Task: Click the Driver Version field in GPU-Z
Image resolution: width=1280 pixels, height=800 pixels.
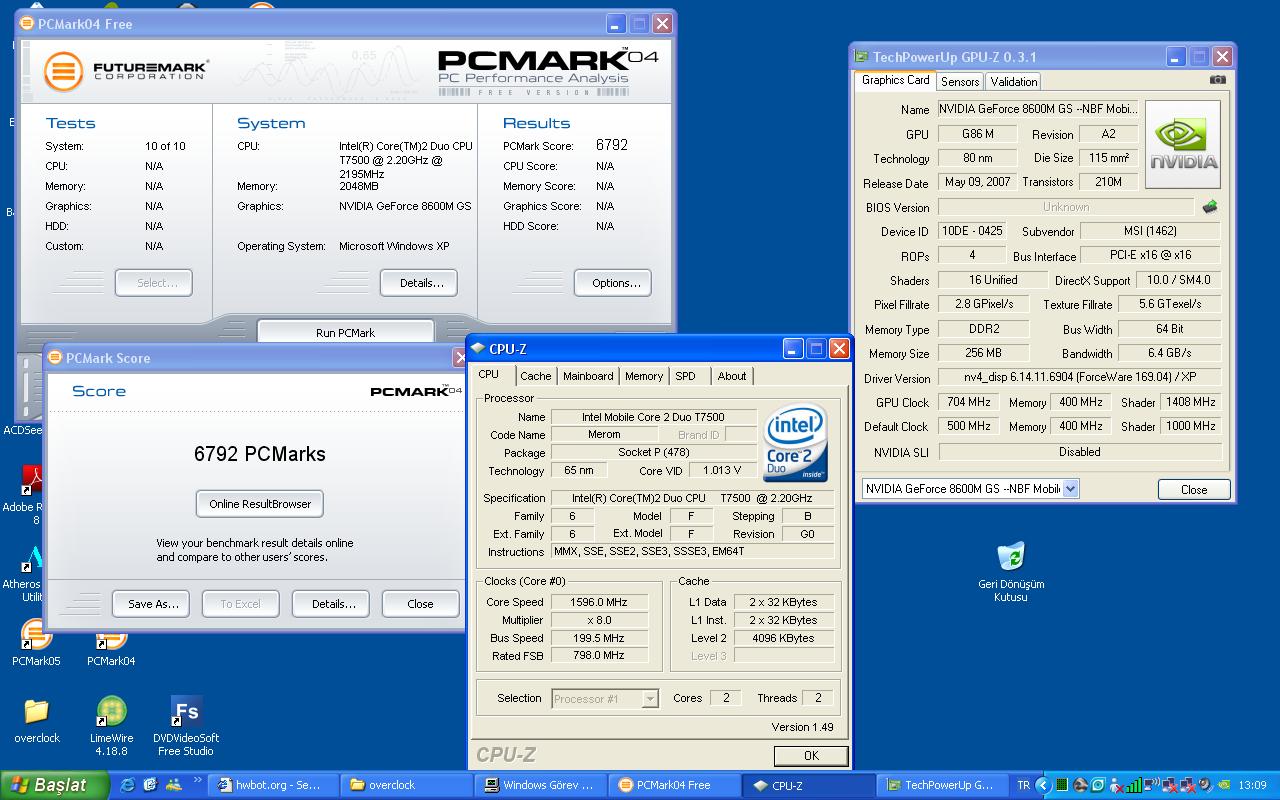Action: [x=1079, y=378]
